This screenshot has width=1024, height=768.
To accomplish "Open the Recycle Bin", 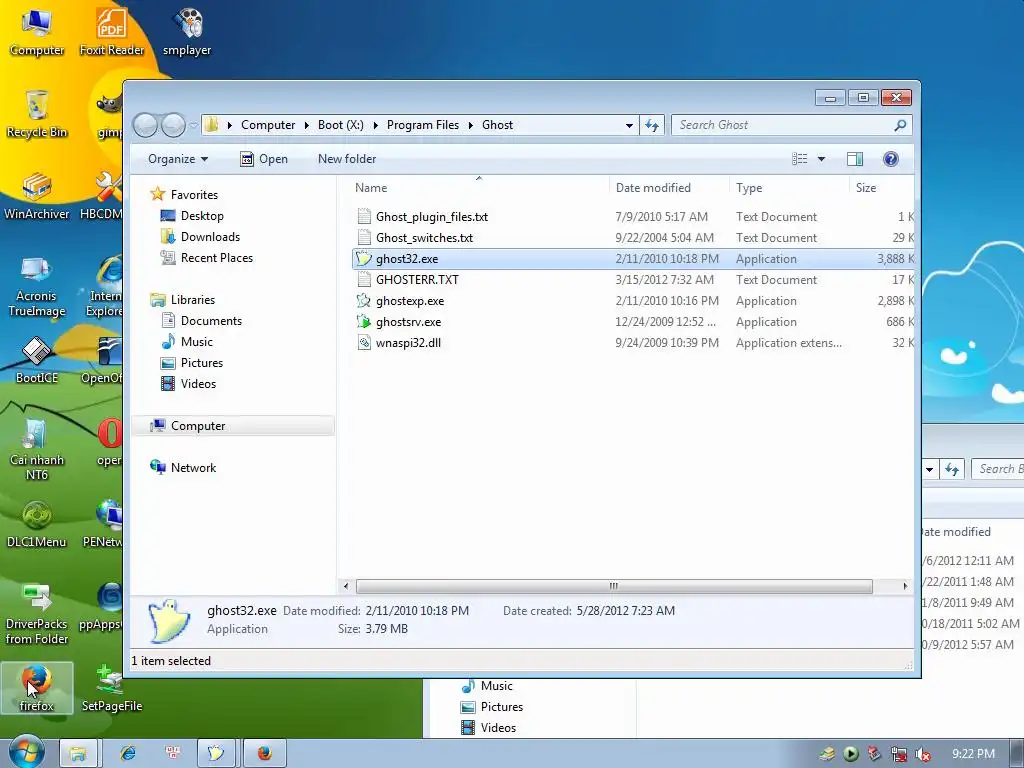I will tap(37, 114).
